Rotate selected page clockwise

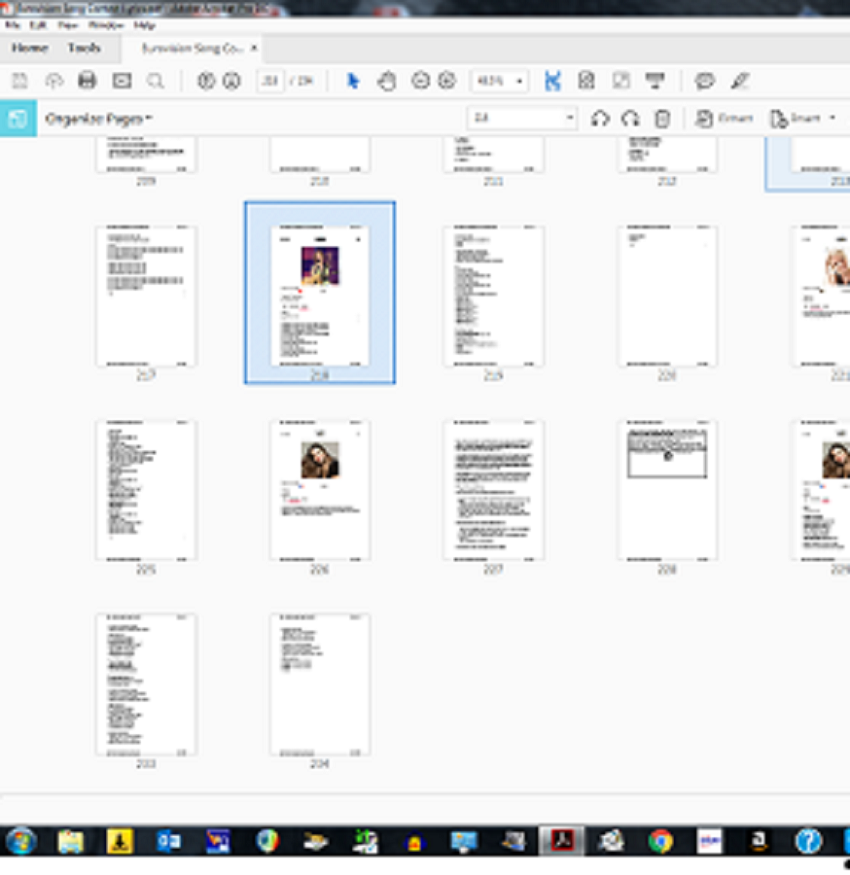[631, 118]
